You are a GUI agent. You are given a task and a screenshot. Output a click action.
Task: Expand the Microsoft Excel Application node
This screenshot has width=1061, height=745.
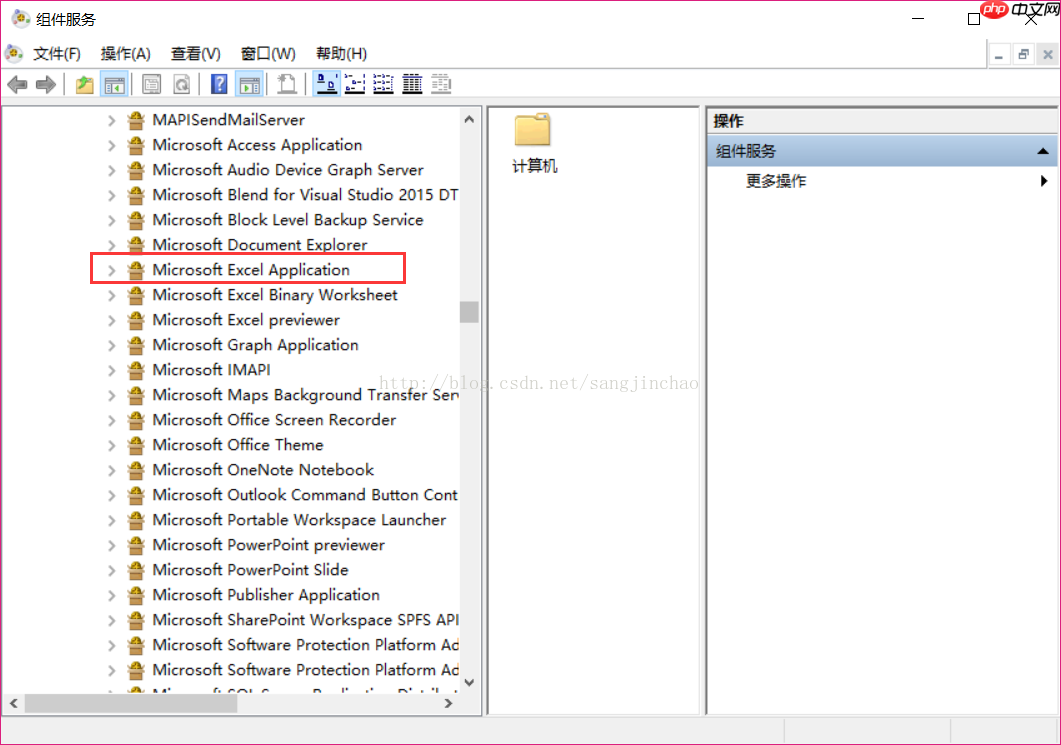click(112, 271)
